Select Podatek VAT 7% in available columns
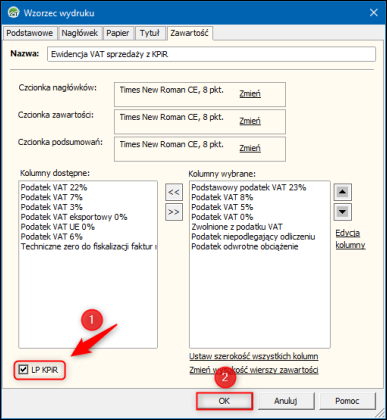Image resolution: width=387 pixels, height=420 pixels. [88, 197]
